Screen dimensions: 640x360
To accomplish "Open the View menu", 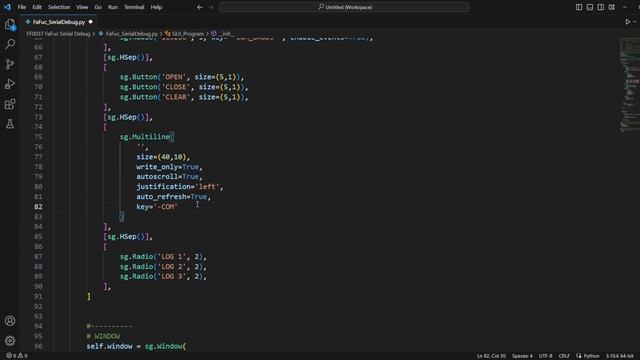I will click(82, 7).
